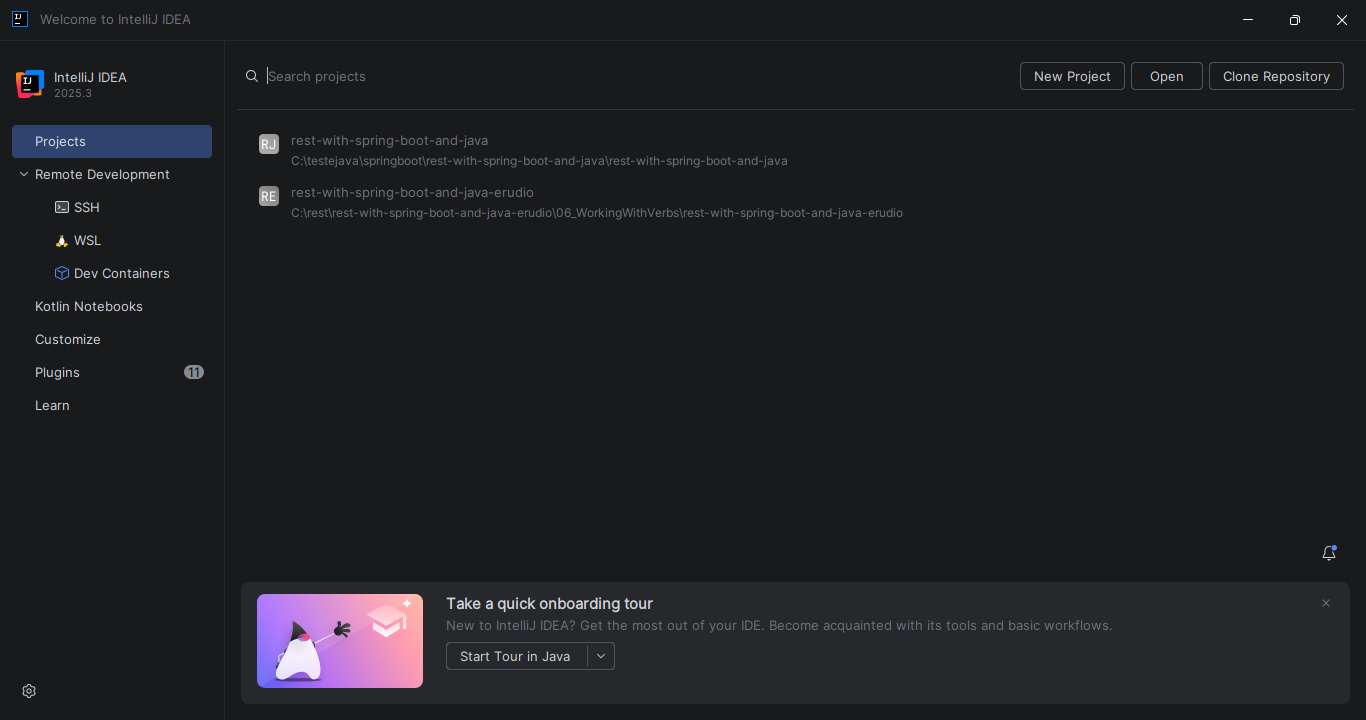Click the SSH terminal icon
The width and height of the screenshot is (1366, 720).
pyautogui.click(x=62, y=207)
